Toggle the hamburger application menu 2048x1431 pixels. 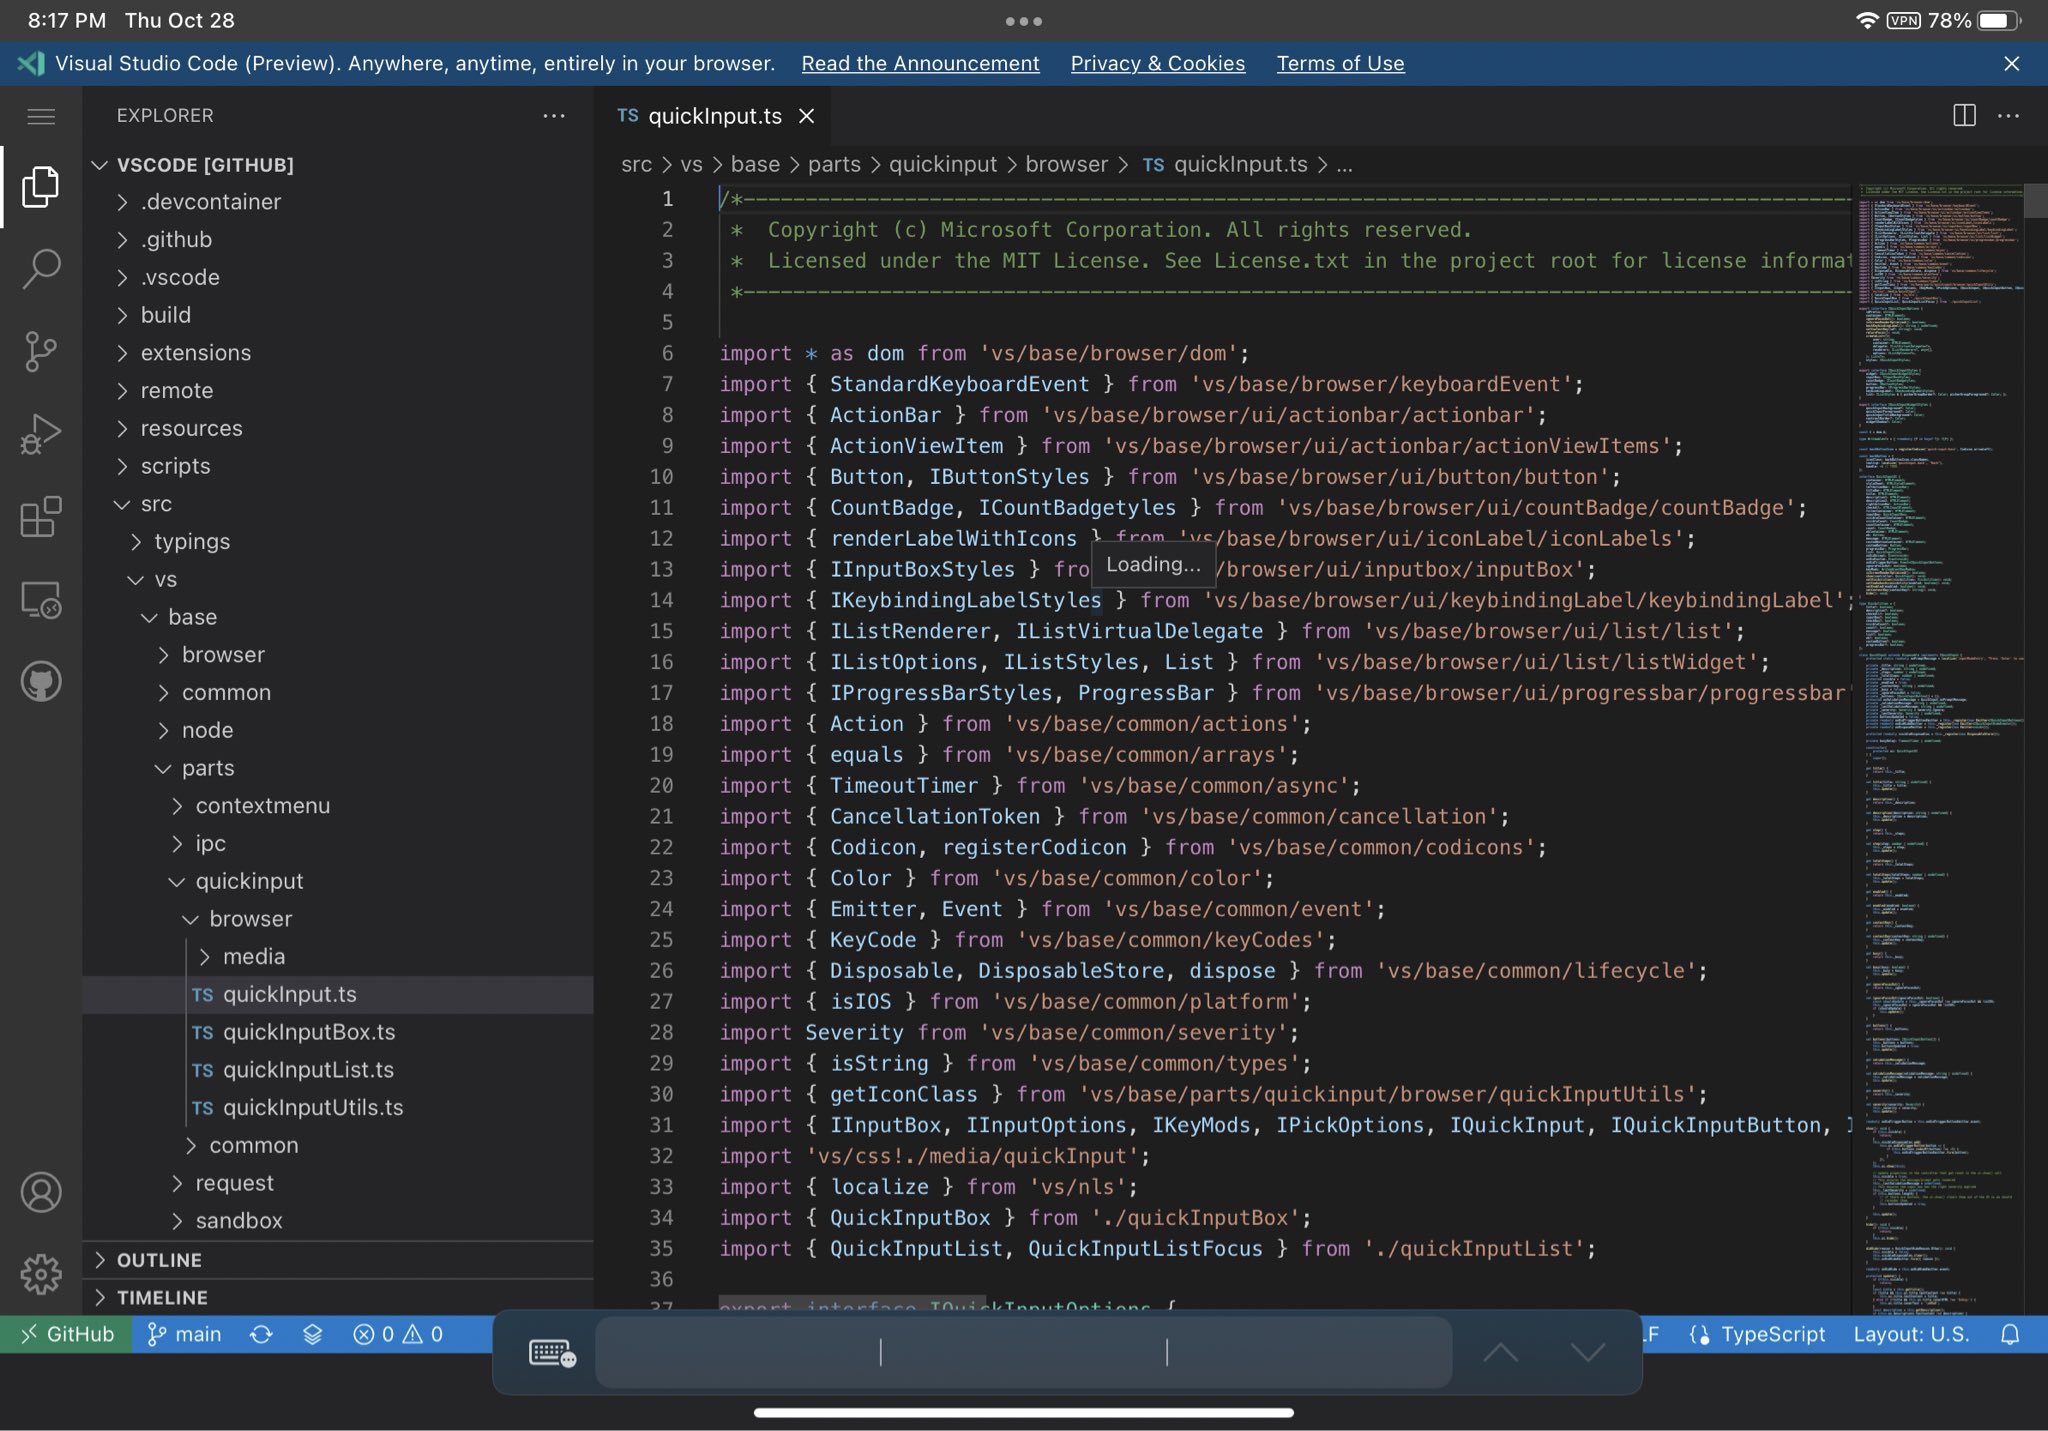[41, 116]
